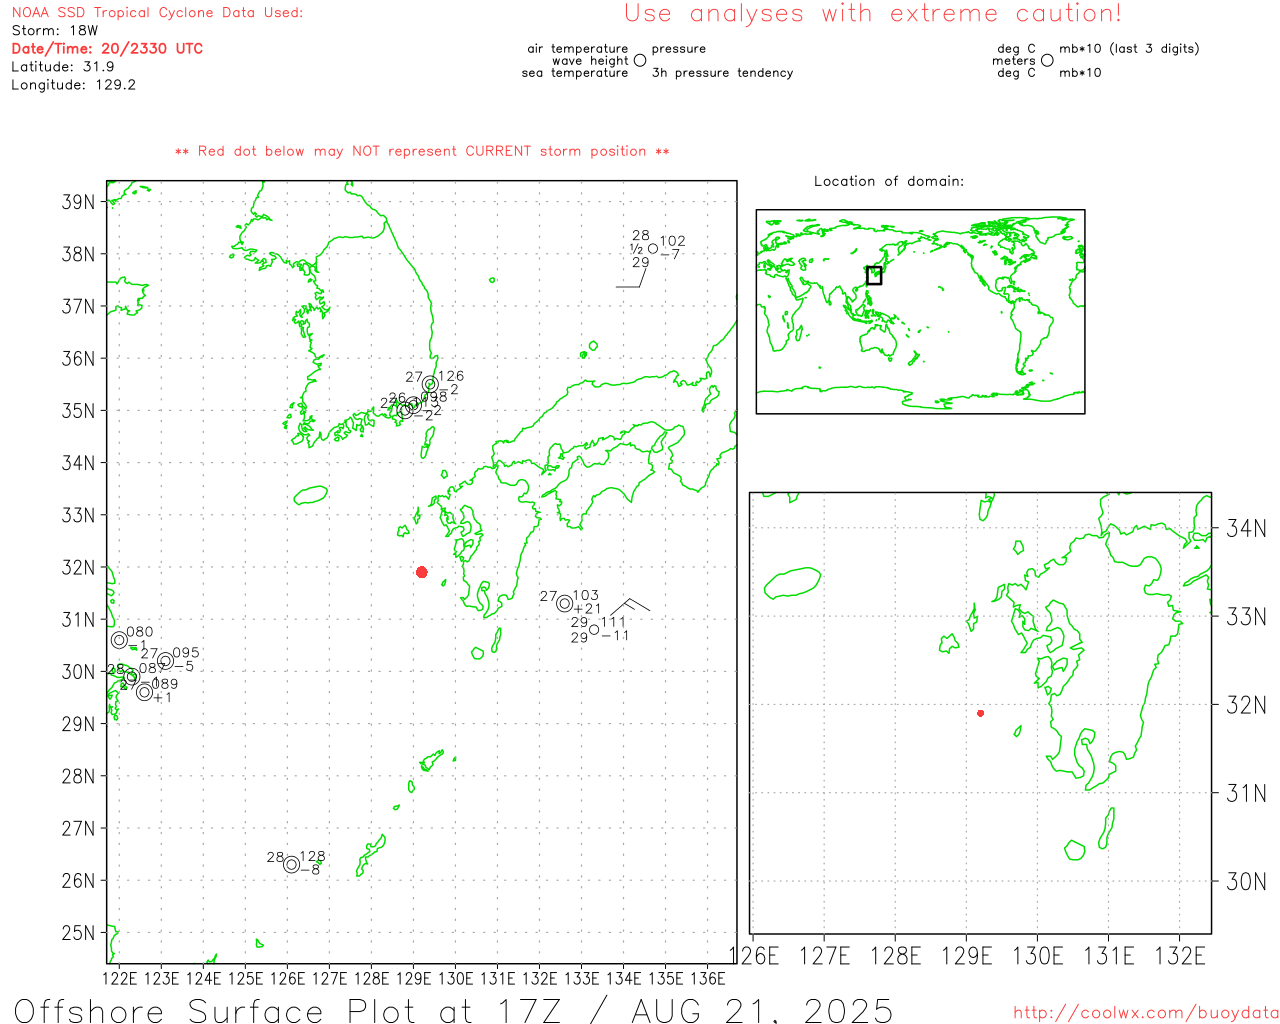Click the '39N' latitude axis label
The height and width of the screenshot is (1024, 1280).
point(78,202)
